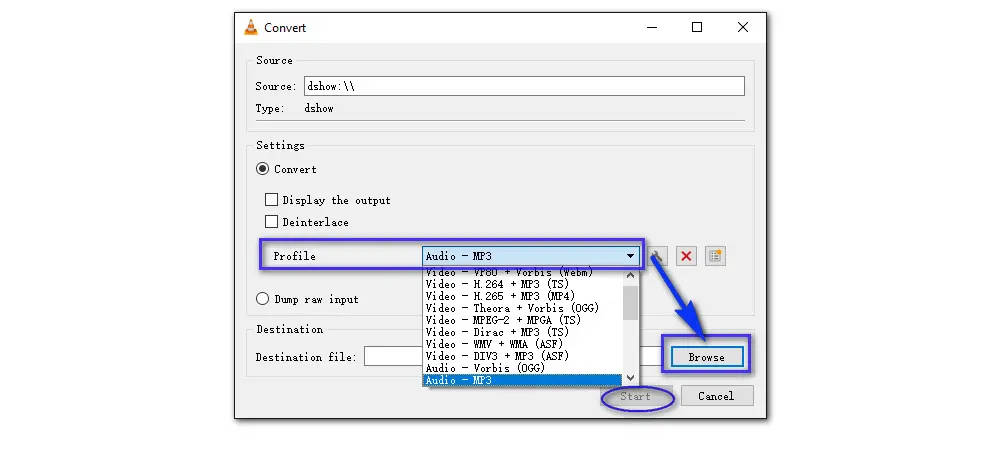Select highlighted Audio - MP3 list entry
This screenshot has width=1000, height=450.
point(522,381)
